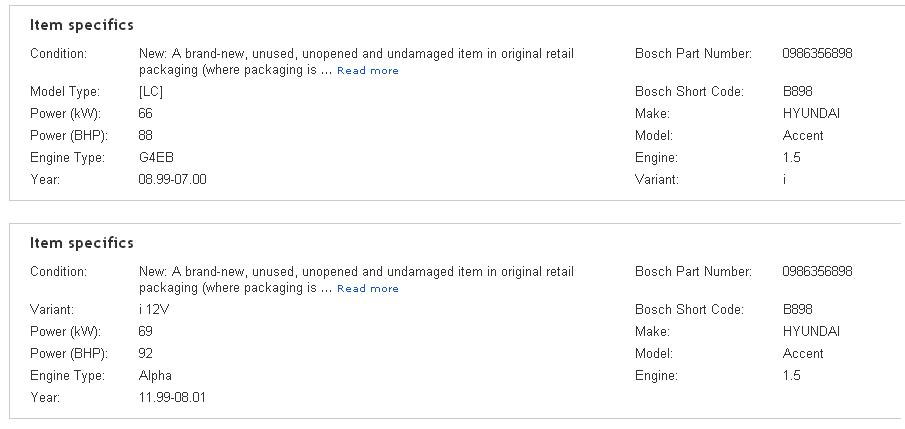The width and height of the screenshot is (905, 429).
Task: Click HYUNDAI make in the 88 BHP listing
Action: coord(811,114)
